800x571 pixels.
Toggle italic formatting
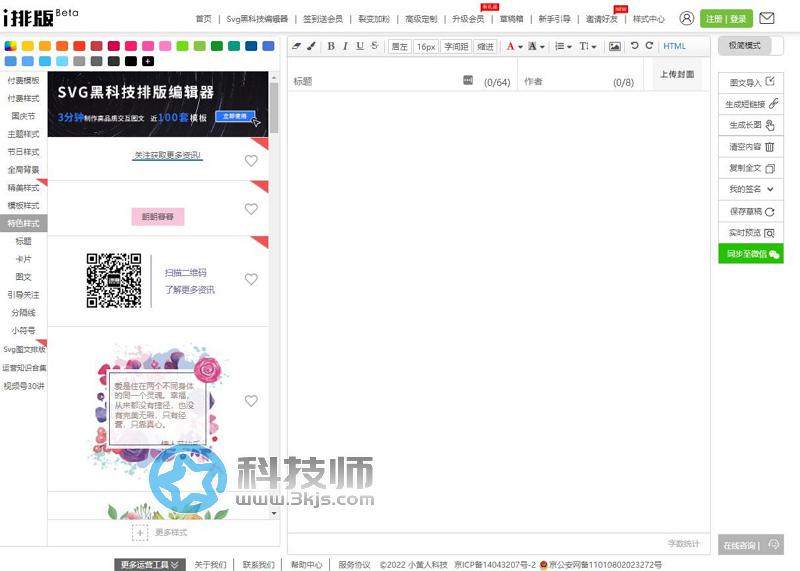[x=345, y=46]
